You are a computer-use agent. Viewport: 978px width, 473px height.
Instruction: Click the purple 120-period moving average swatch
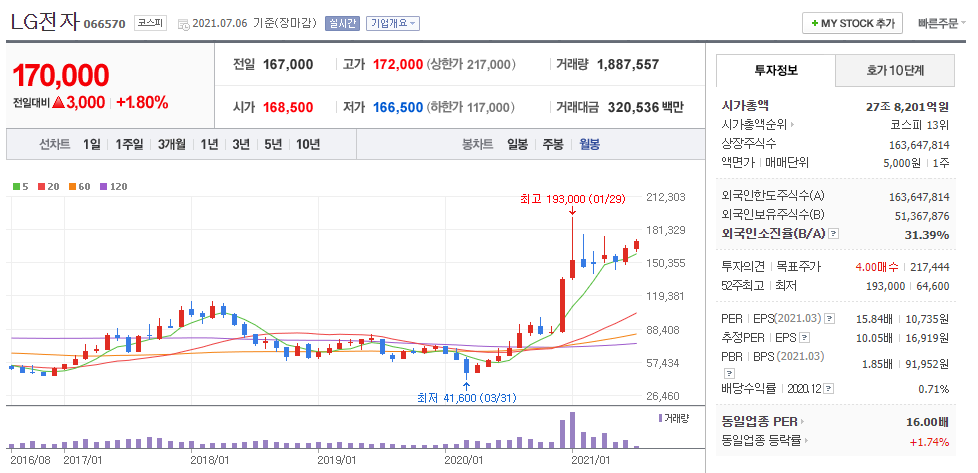point(103,186)
